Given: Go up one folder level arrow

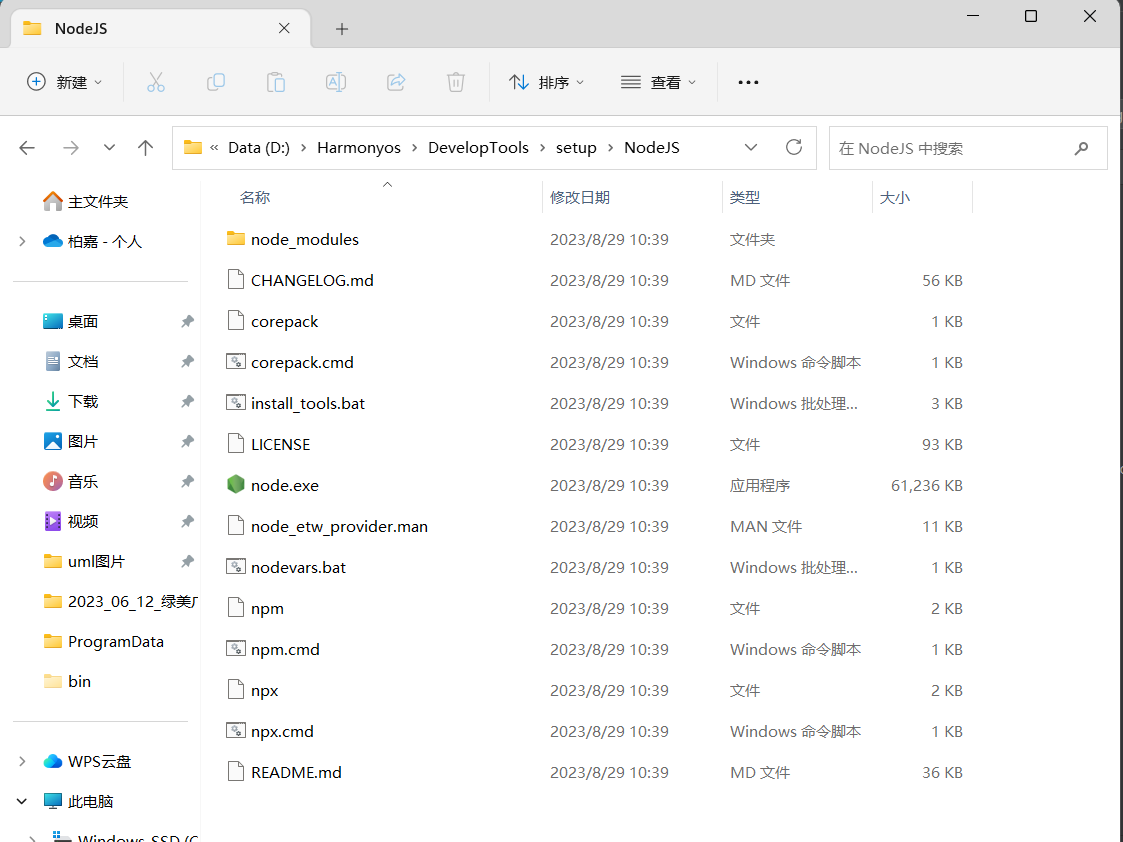Looking at the screenshot, I should tap(145, 148).
